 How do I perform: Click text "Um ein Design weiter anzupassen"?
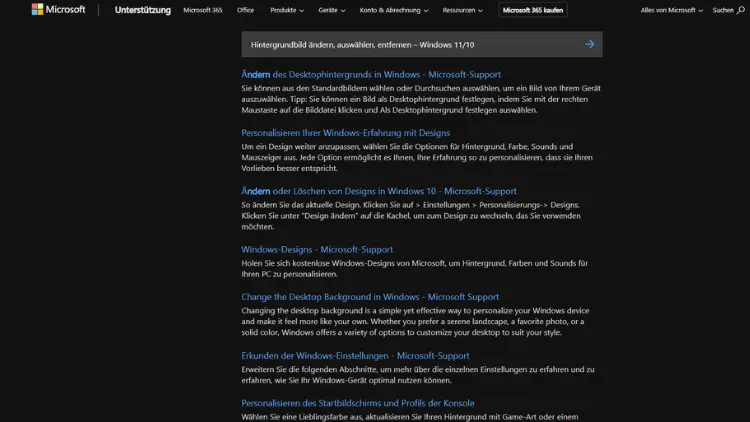point(300,147)
